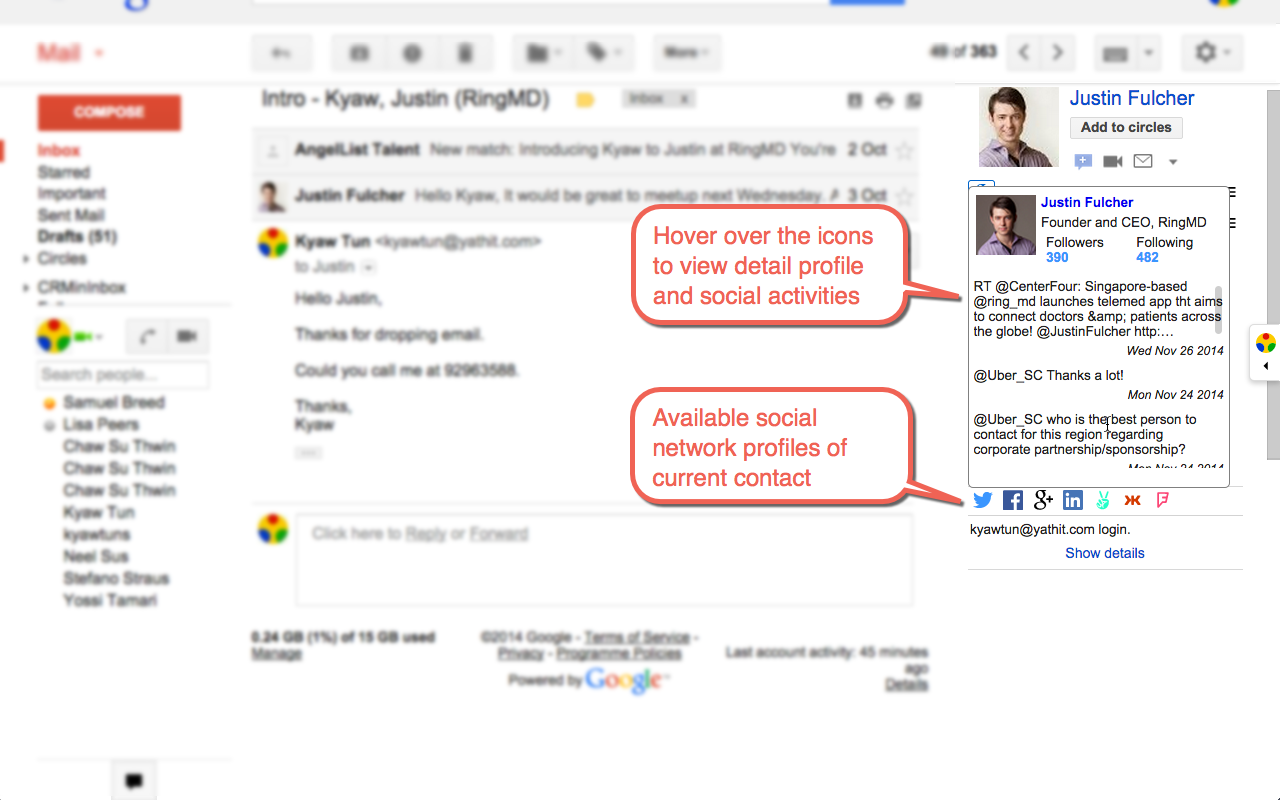Click the chat bubble icon at bottom left
This screenshot has height=800, width=1280.
[x=134, y=781]
